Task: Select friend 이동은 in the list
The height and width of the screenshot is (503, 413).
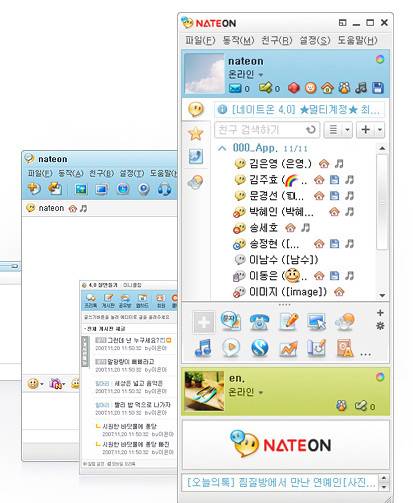Action: (x=270, y=276)
